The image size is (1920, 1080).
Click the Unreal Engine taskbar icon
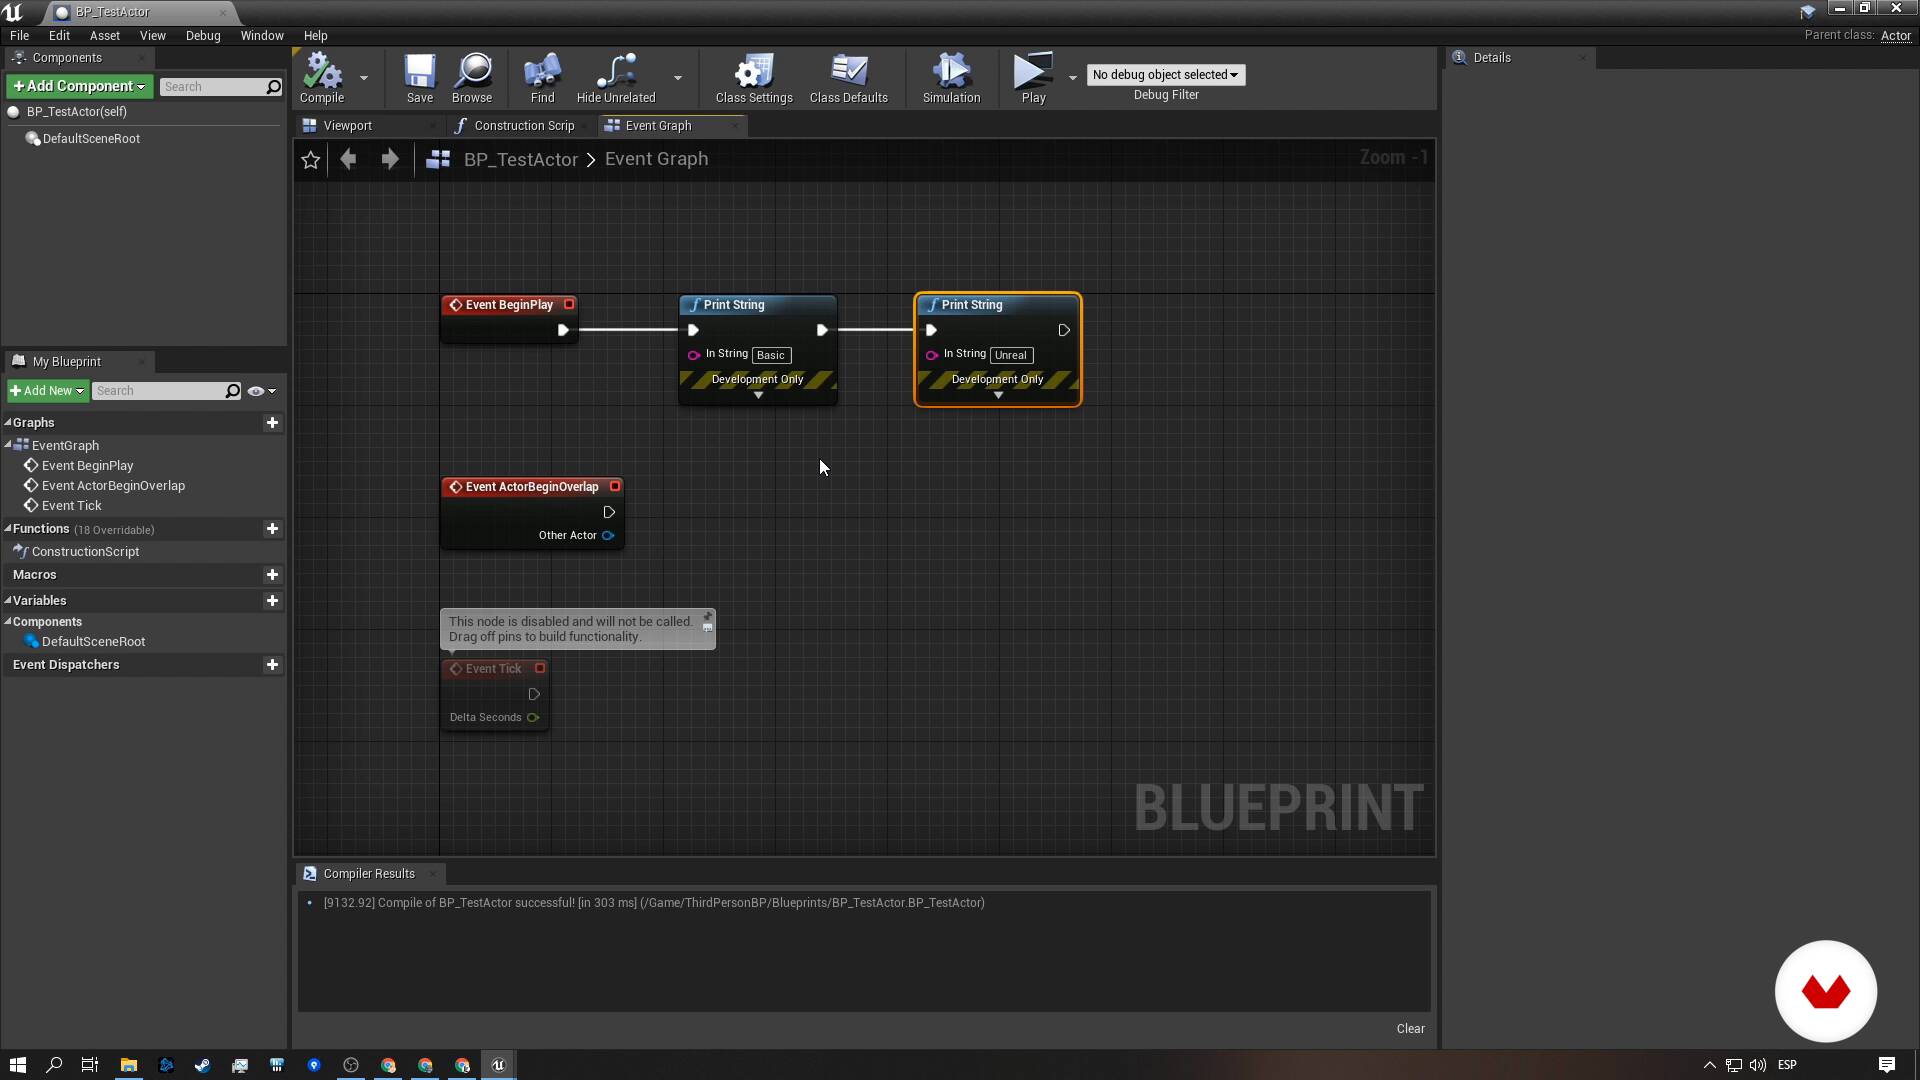(499, 1065)
